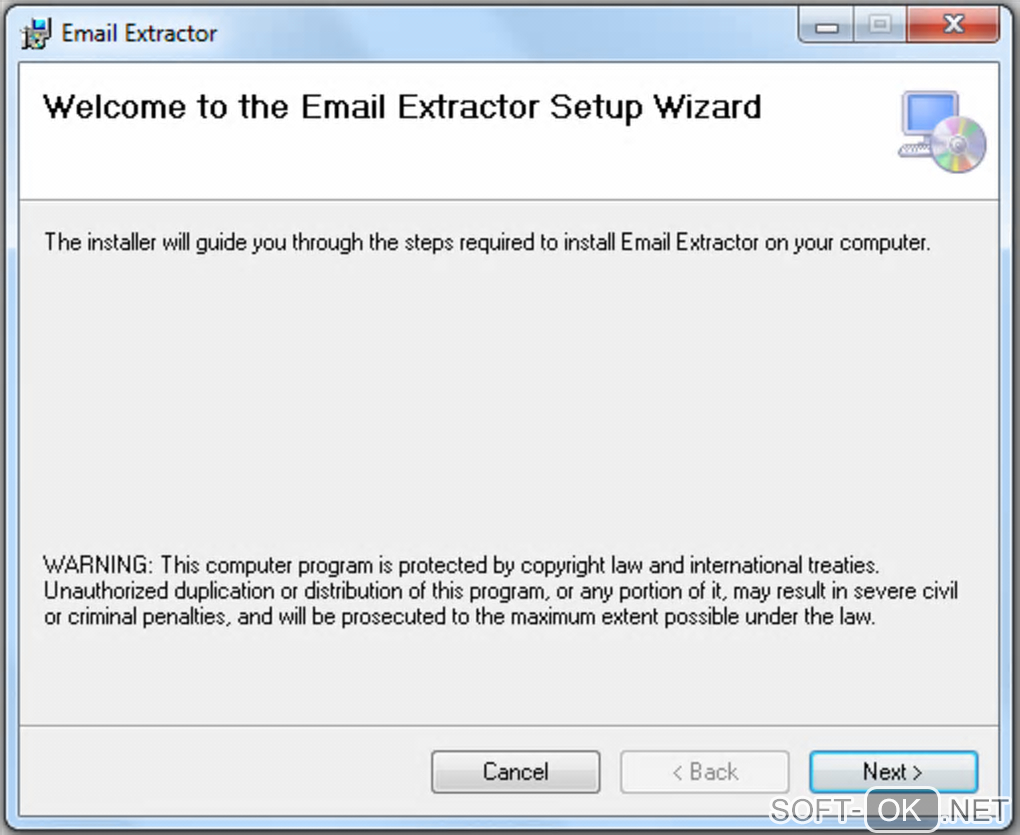Click the OK box in watermark logo
Screen dimensions: 1020x835
(x=901, y=809)
